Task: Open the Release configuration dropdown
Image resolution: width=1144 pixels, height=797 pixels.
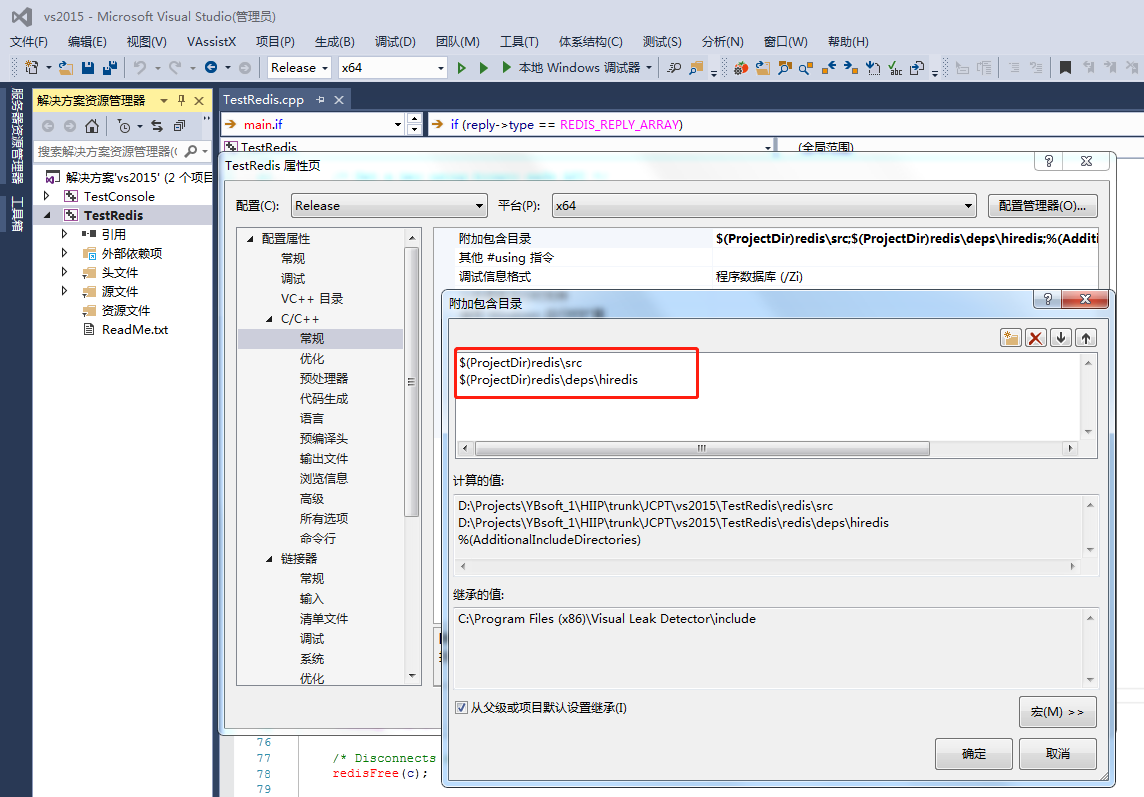Action: tap(298, 67)
